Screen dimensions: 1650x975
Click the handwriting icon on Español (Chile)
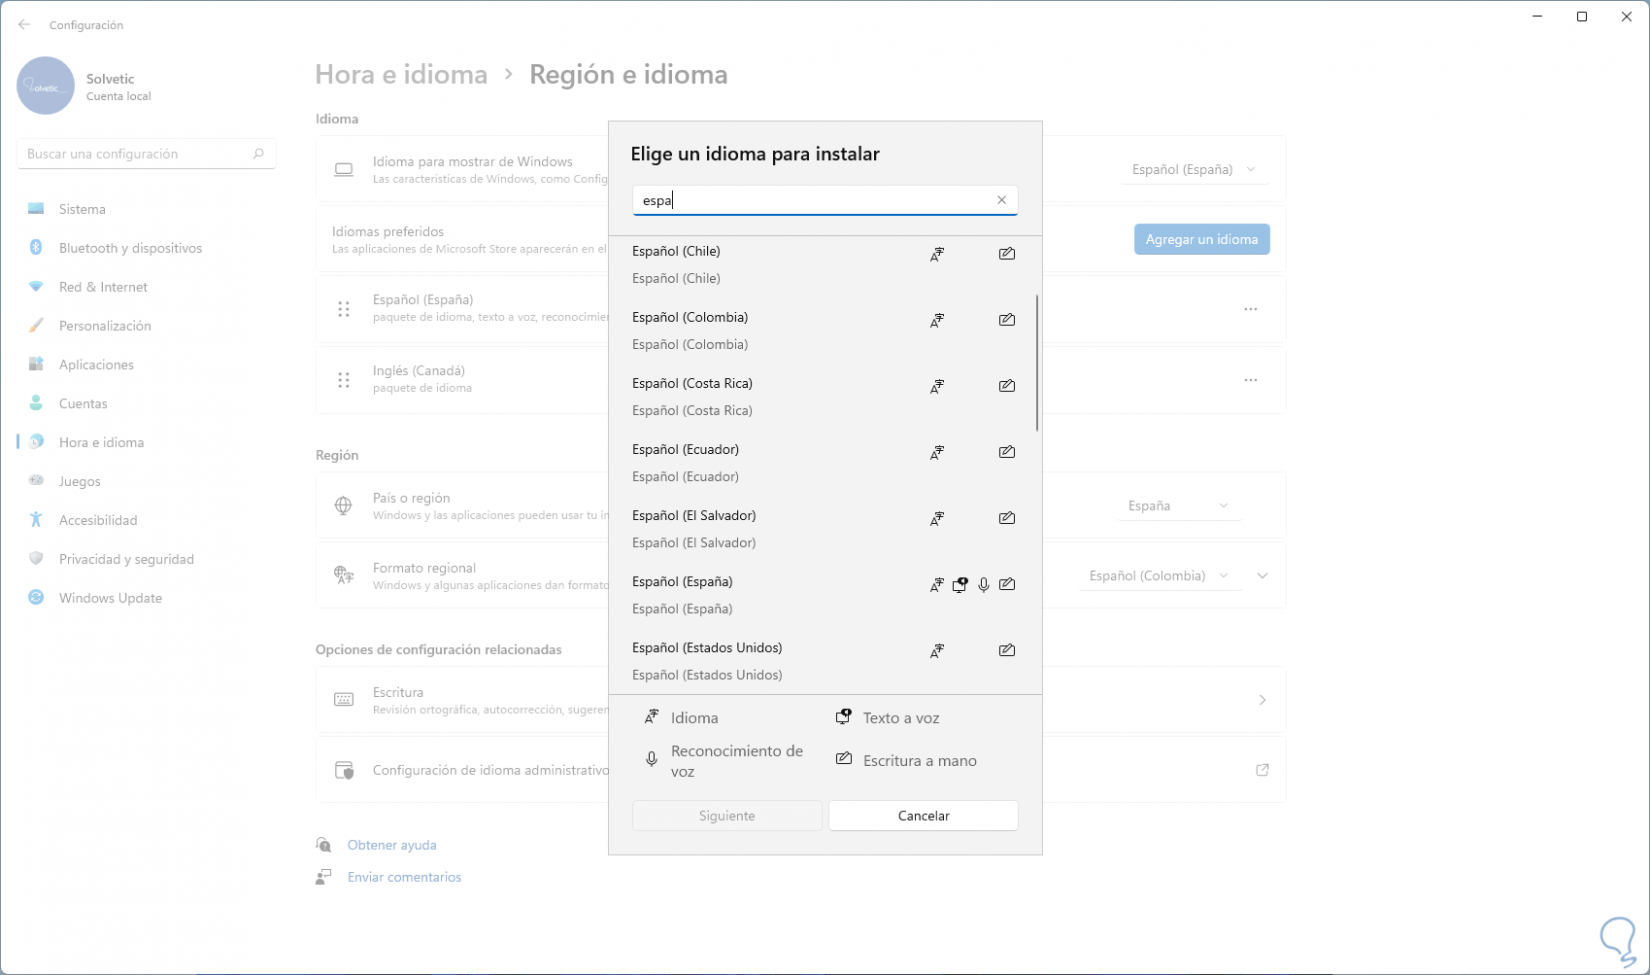click(x=1007, y=254)
